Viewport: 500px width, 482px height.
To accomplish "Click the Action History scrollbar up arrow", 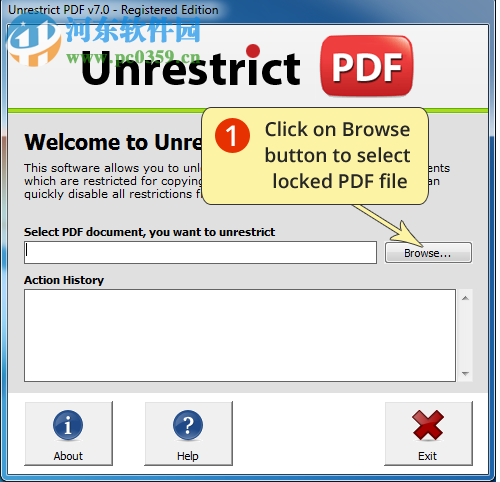I will 465,298.
